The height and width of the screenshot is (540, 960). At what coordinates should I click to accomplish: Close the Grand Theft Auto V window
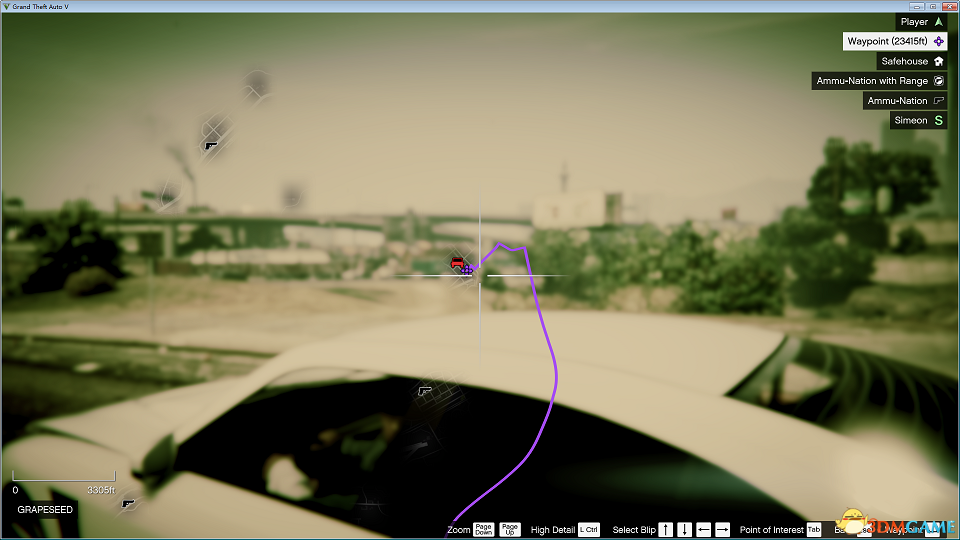tap(950, 6)
